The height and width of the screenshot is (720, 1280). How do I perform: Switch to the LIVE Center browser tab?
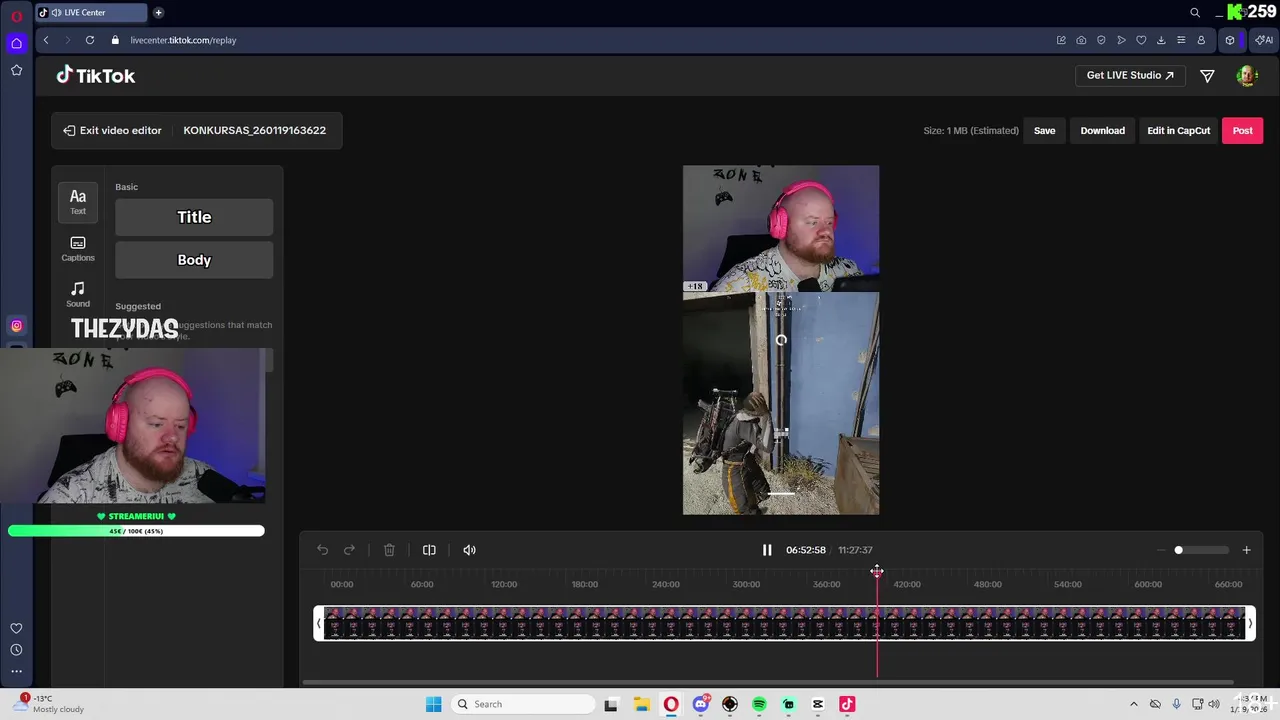point(93,13)
